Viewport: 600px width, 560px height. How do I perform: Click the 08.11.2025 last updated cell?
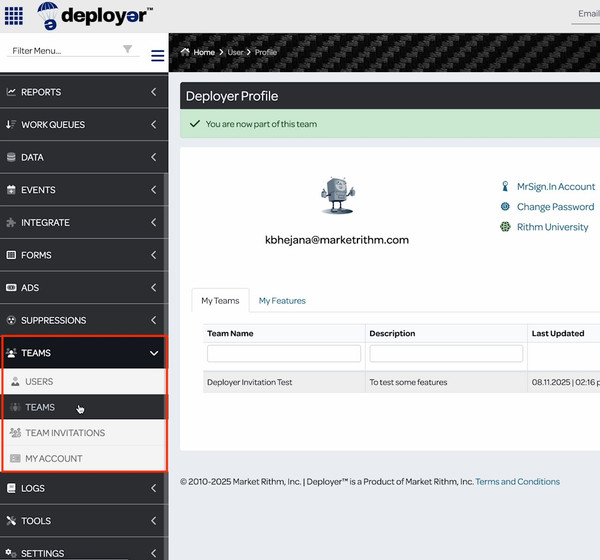point(566,382)
